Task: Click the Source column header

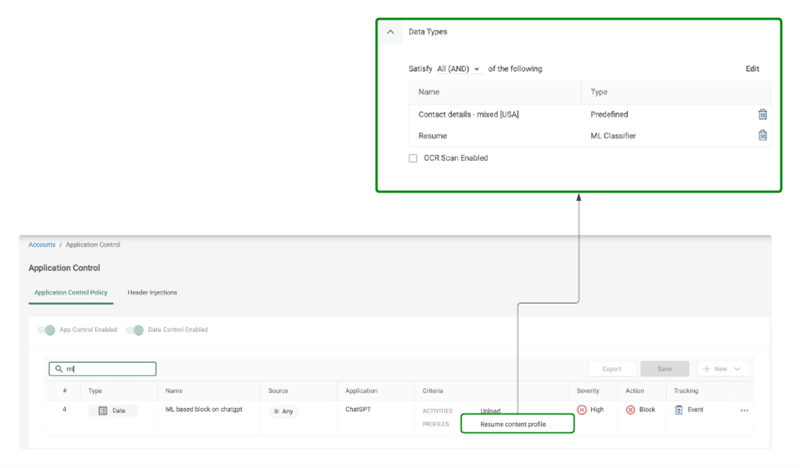Action: [278, 390]
